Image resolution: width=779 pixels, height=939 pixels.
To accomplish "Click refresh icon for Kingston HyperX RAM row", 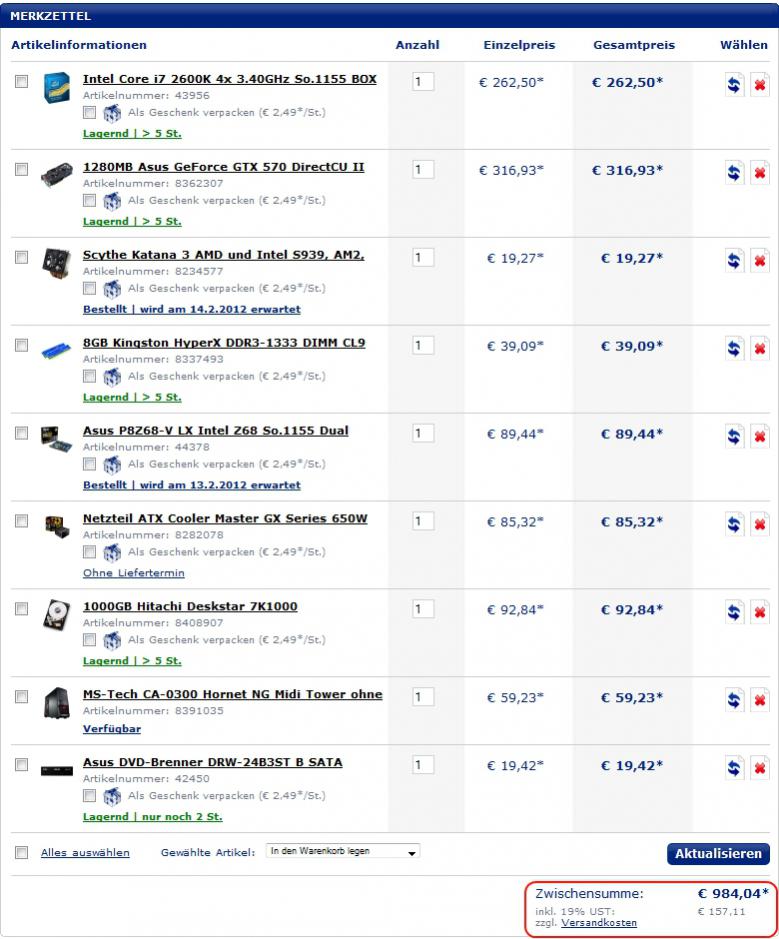I will click(x=735, y=349).
